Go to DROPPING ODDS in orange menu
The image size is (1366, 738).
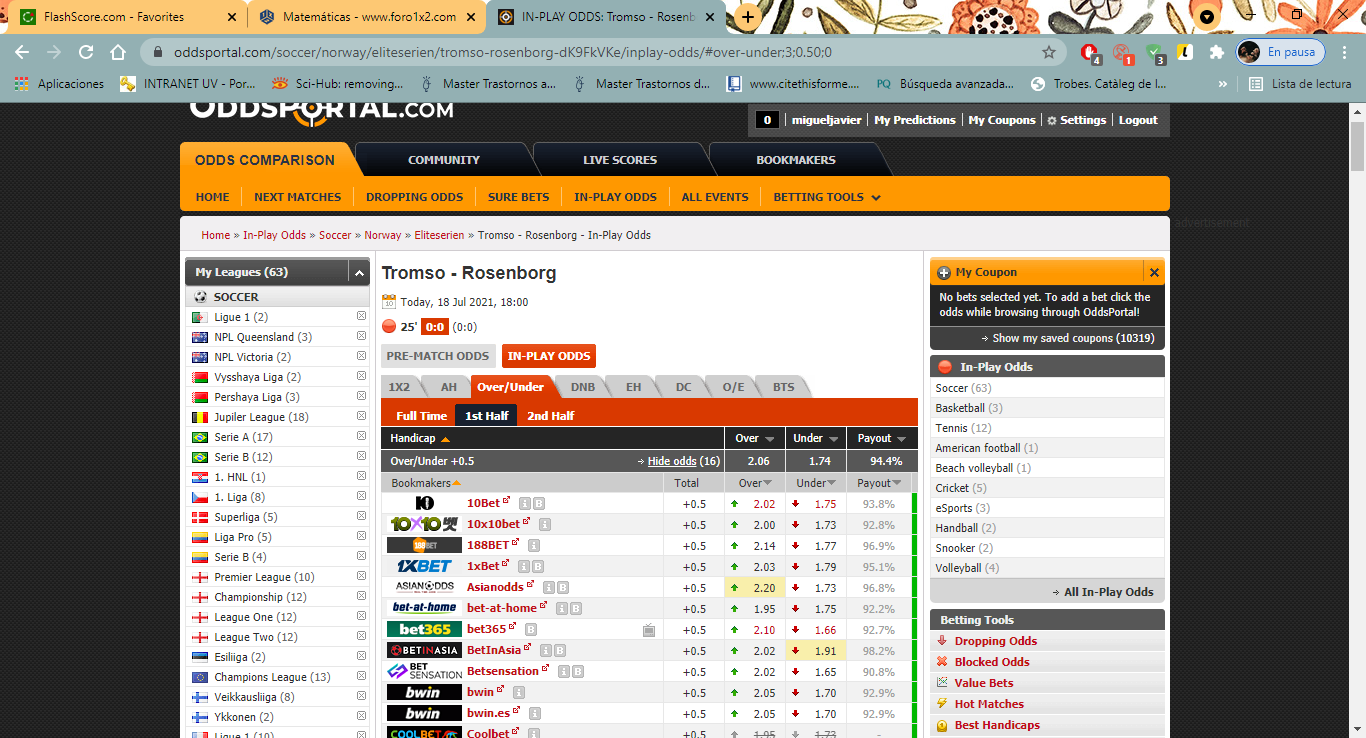414,197
